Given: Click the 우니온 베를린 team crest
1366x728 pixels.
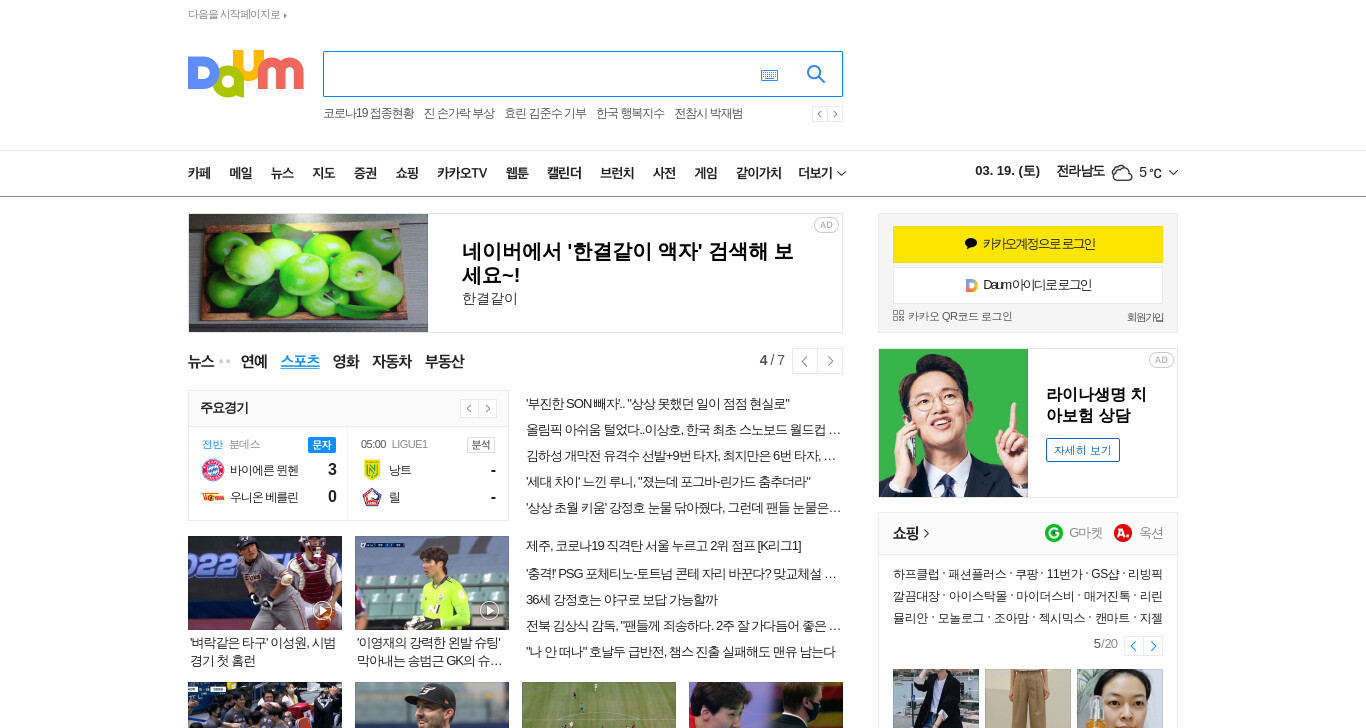Looking at the screenshot, I should click(x=213, y=497).
